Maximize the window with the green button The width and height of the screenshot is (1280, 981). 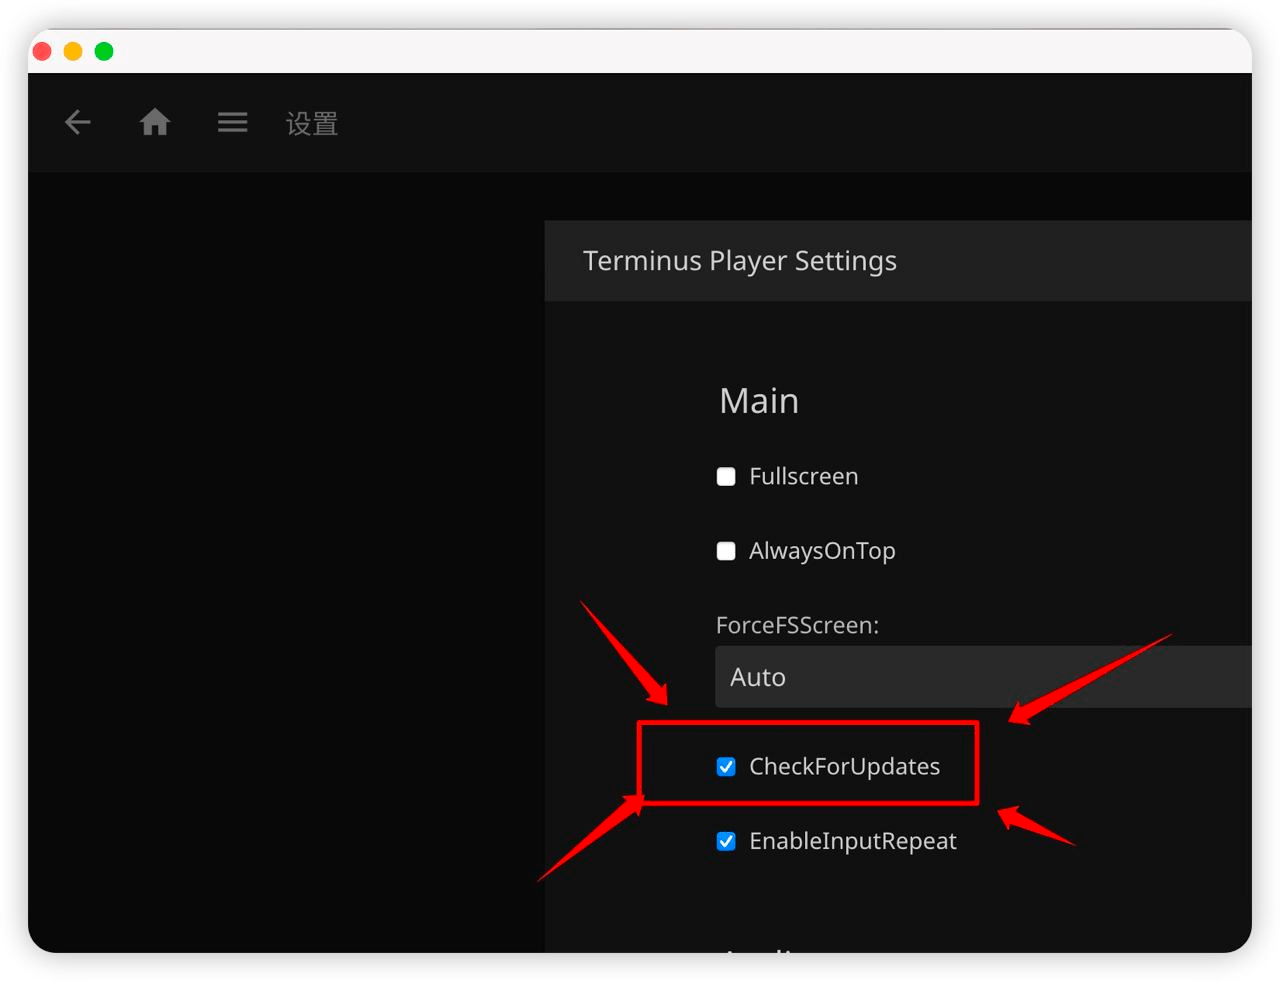104,51
